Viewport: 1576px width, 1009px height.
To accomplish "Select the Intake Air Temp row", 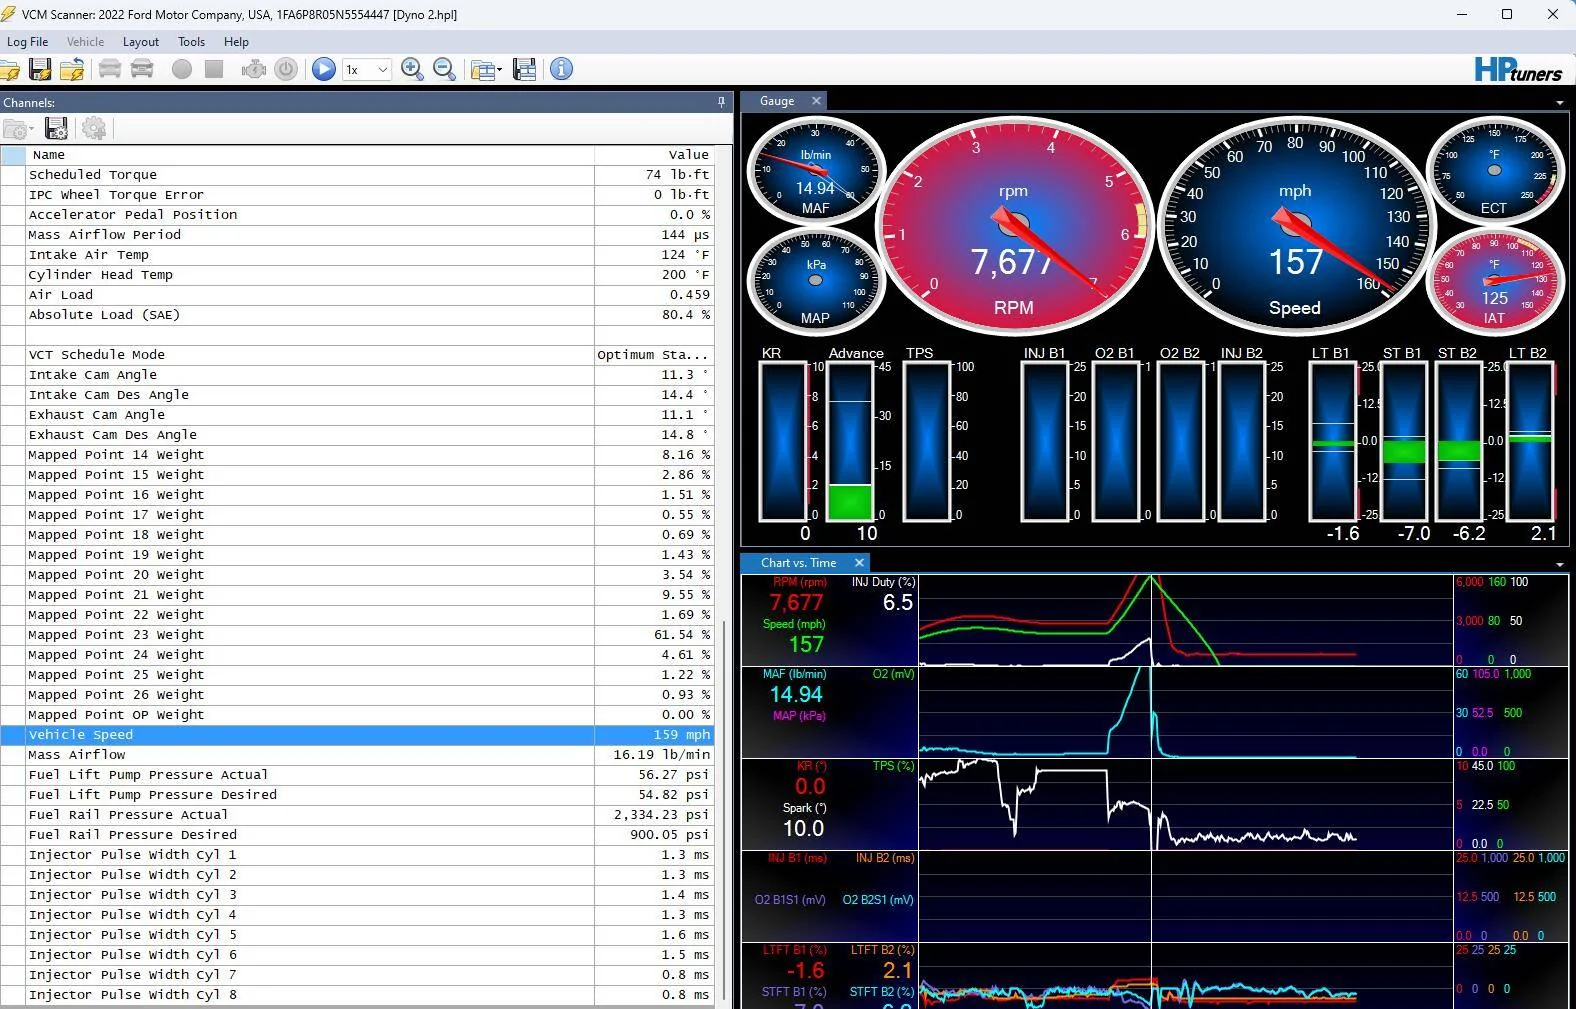I will tap(357, 255).
